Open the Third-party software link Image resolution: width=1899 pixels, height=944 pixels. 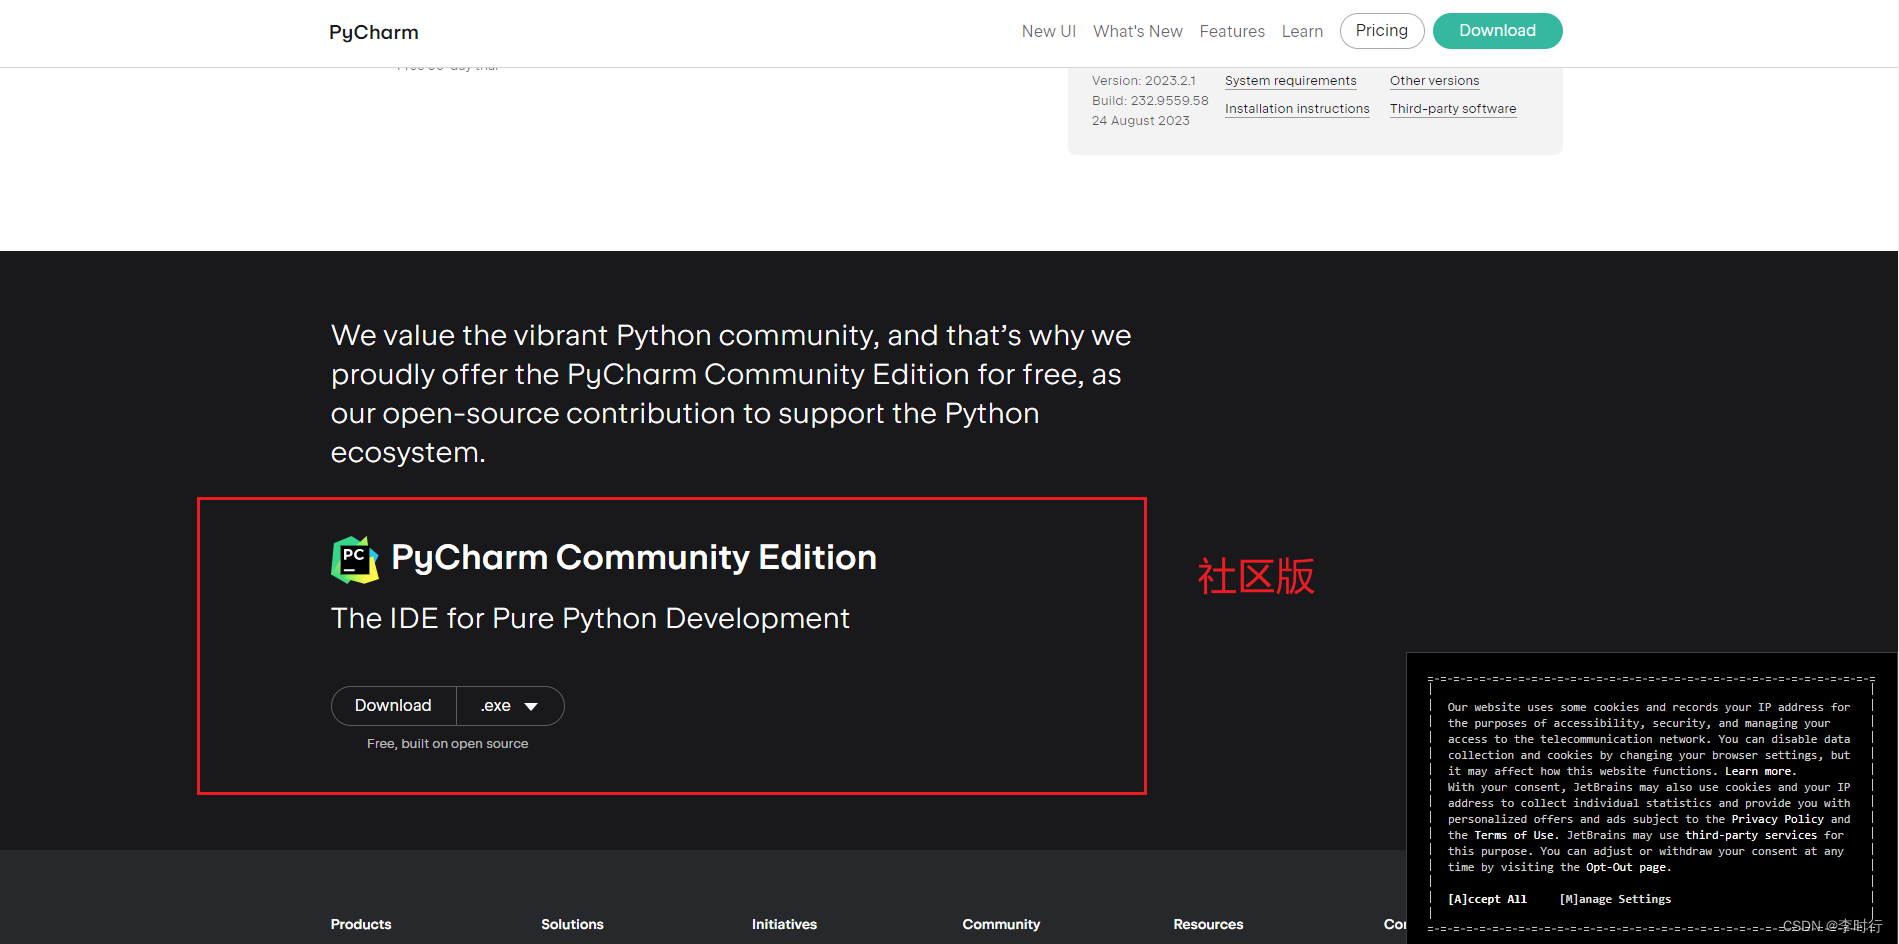1452,108
